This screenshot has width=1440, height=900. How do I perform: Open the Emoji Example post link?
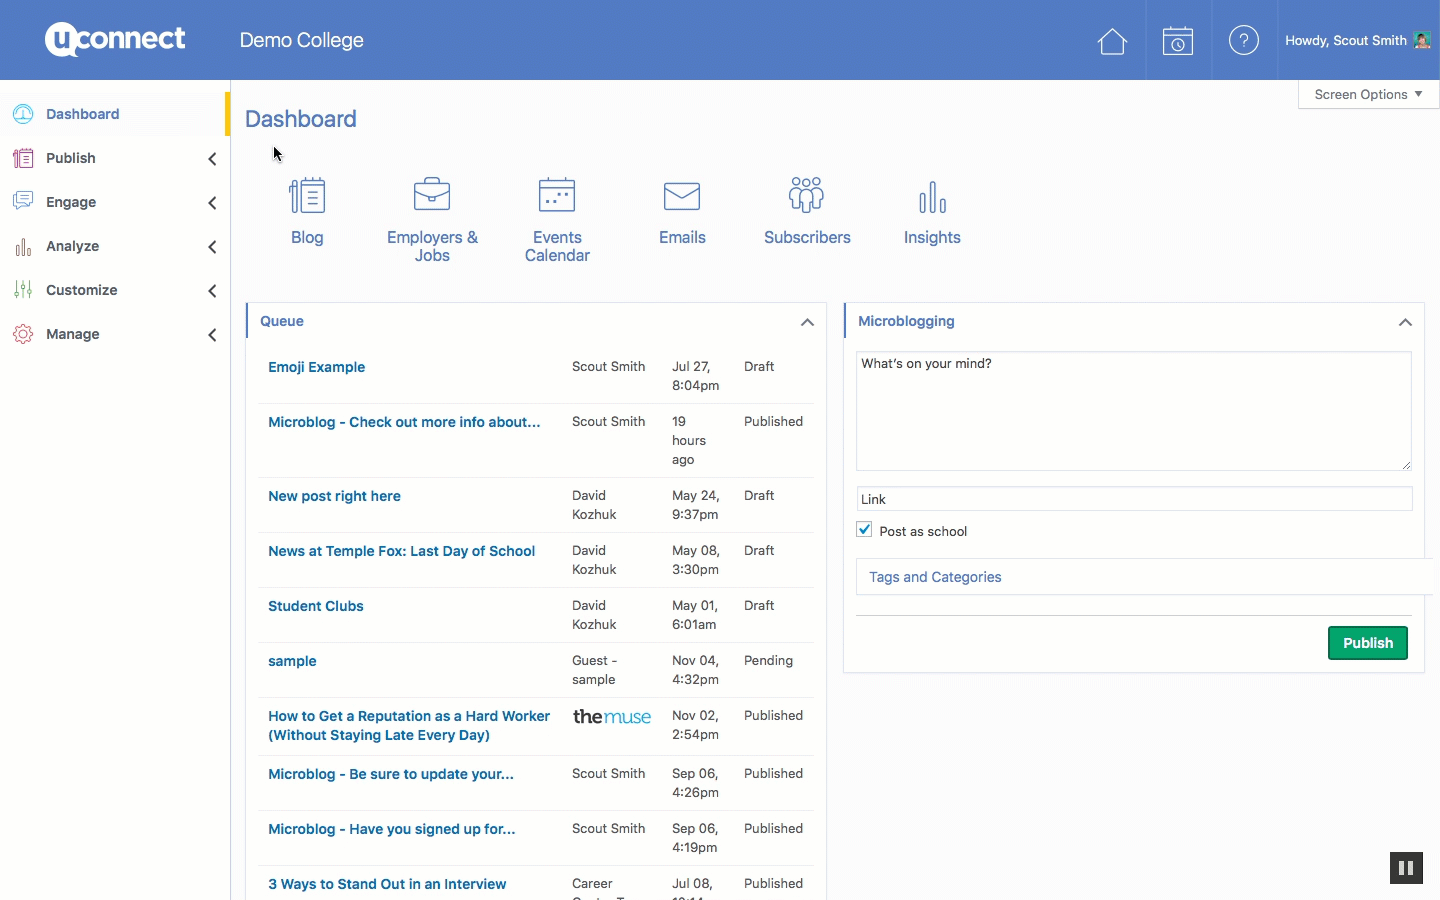pos(316,367)
